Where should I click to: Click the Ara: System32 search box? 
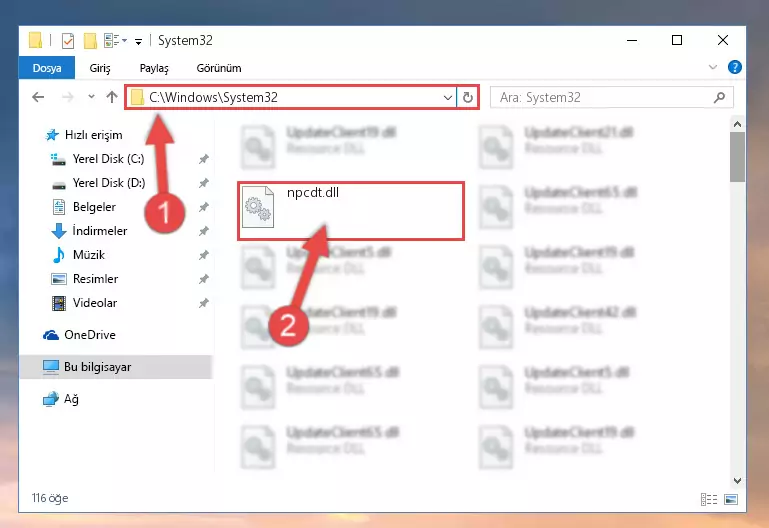coord(612,97)
